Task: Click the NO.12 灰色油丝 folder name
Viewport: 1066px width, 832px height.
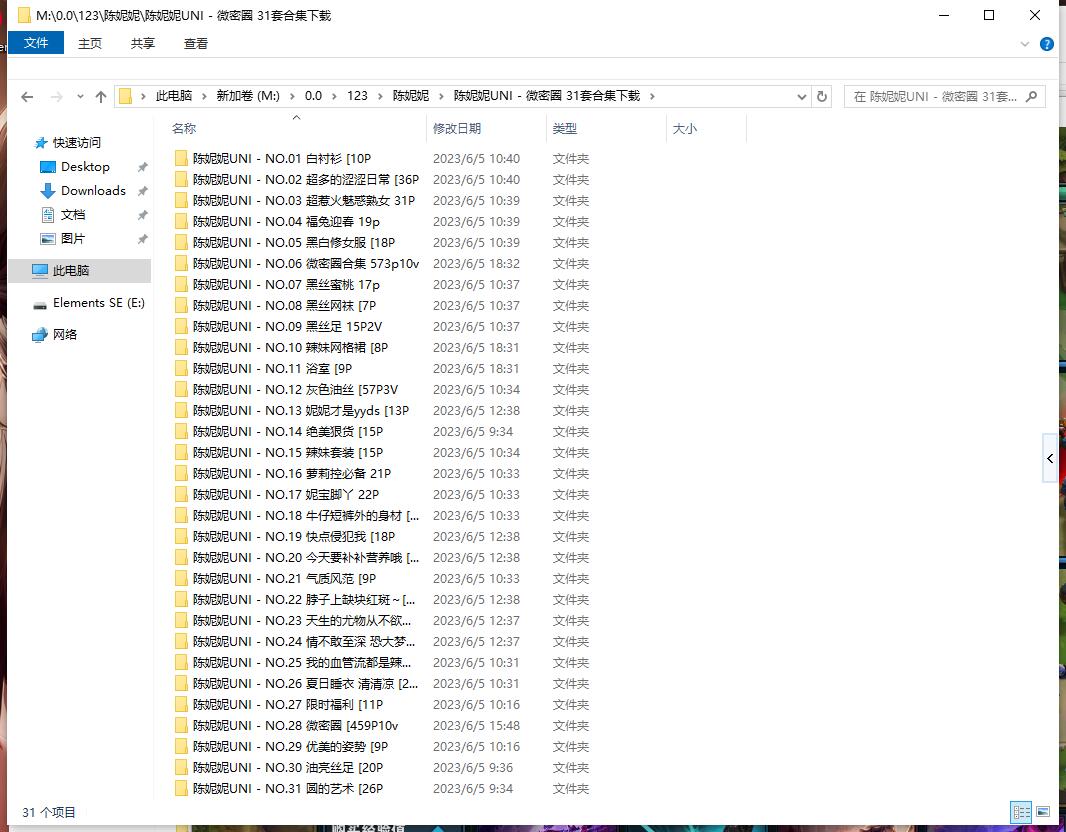Action: click(x=296, y=389)
